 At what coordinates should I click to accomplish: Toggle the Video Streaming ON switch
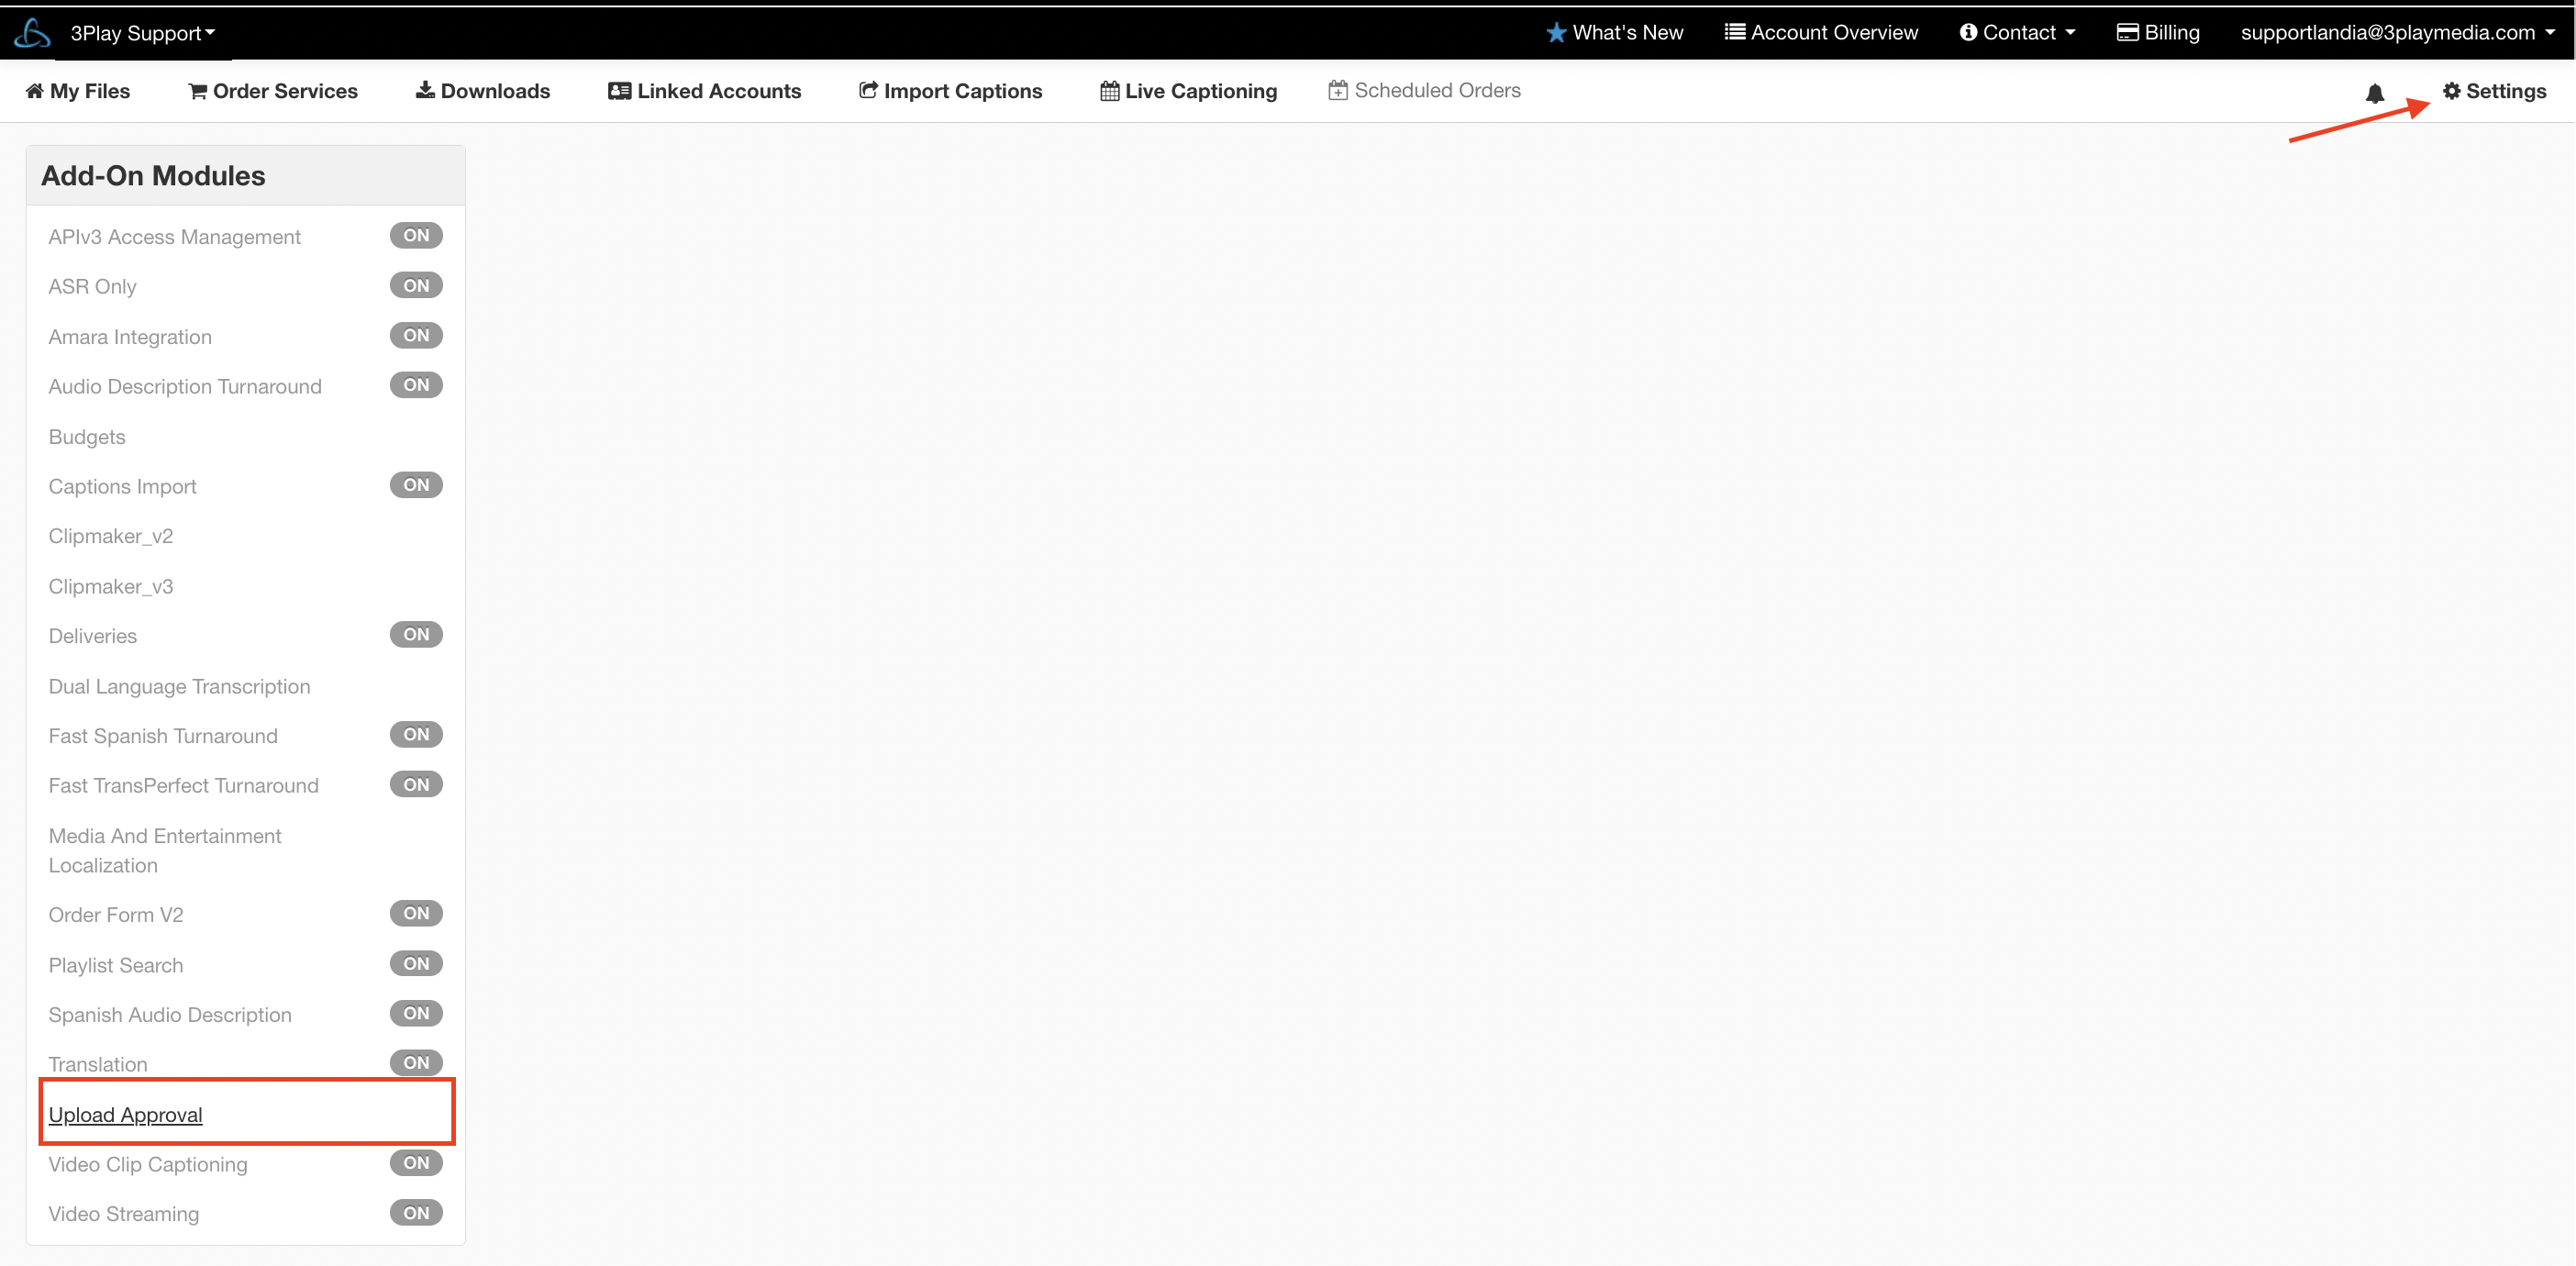[416, 1213]
